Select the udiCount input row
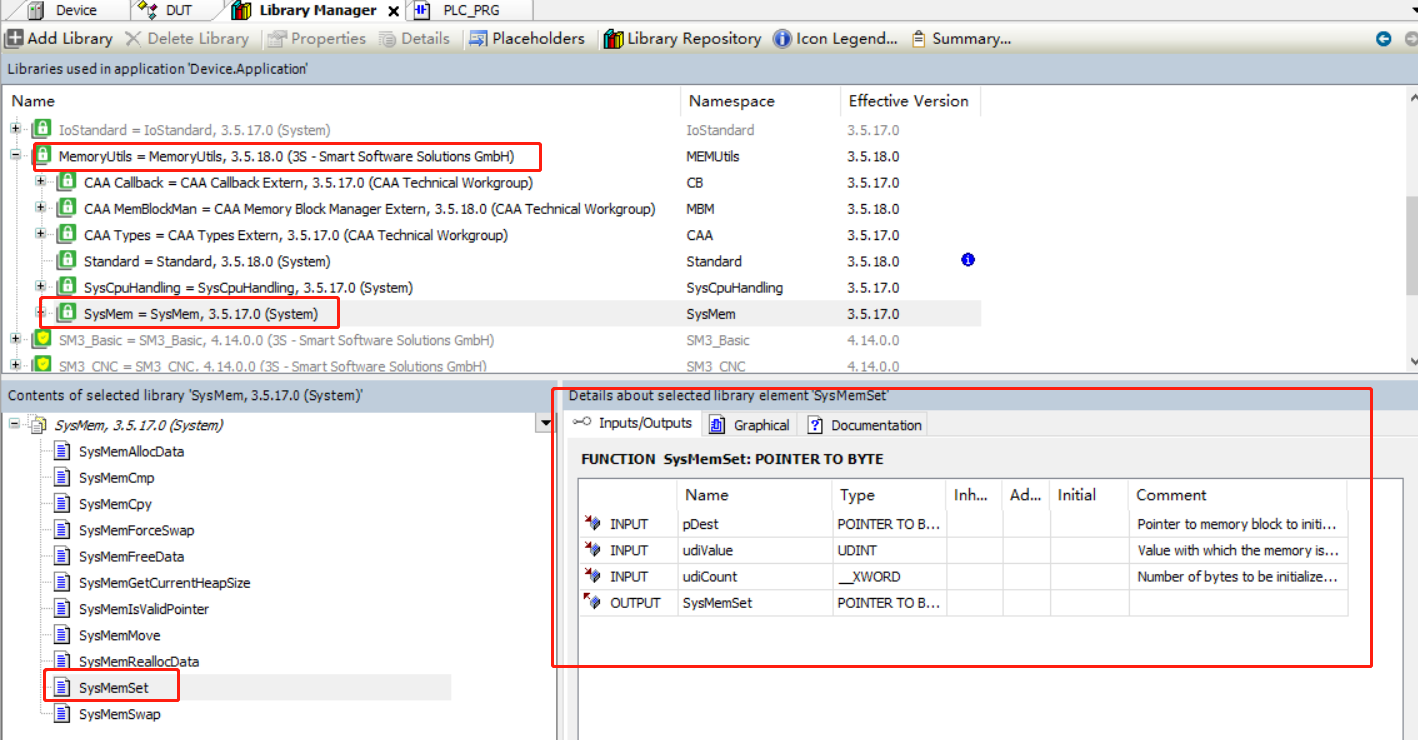Screen dimensions: 1418x740 [x=963, y=576]
